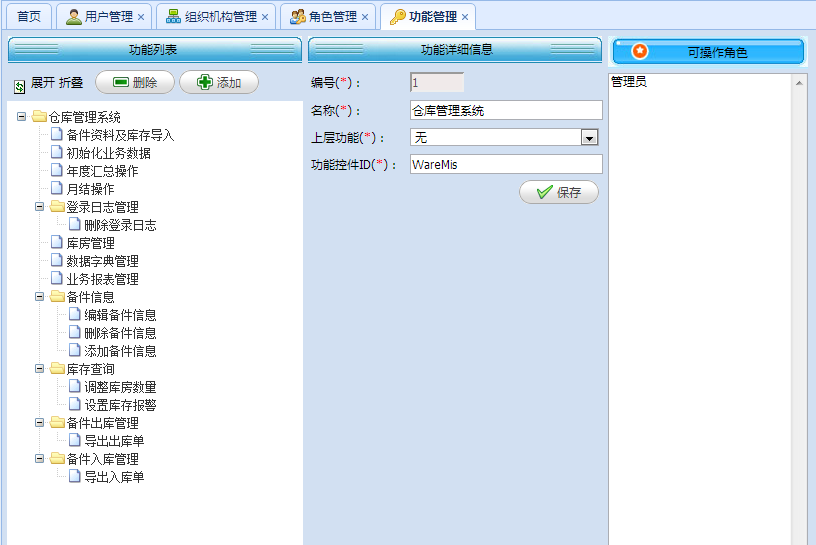Click the 折叠 link
The image size is (816, 545).
pos(71,83)
